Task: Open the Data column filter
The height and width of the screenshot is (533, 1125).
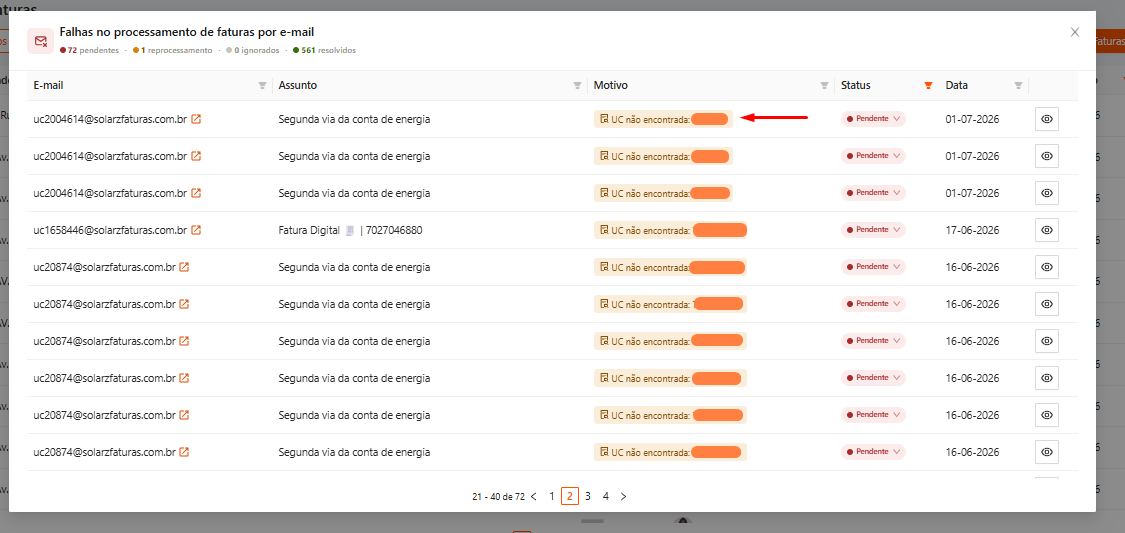Action: point(1018,85)
